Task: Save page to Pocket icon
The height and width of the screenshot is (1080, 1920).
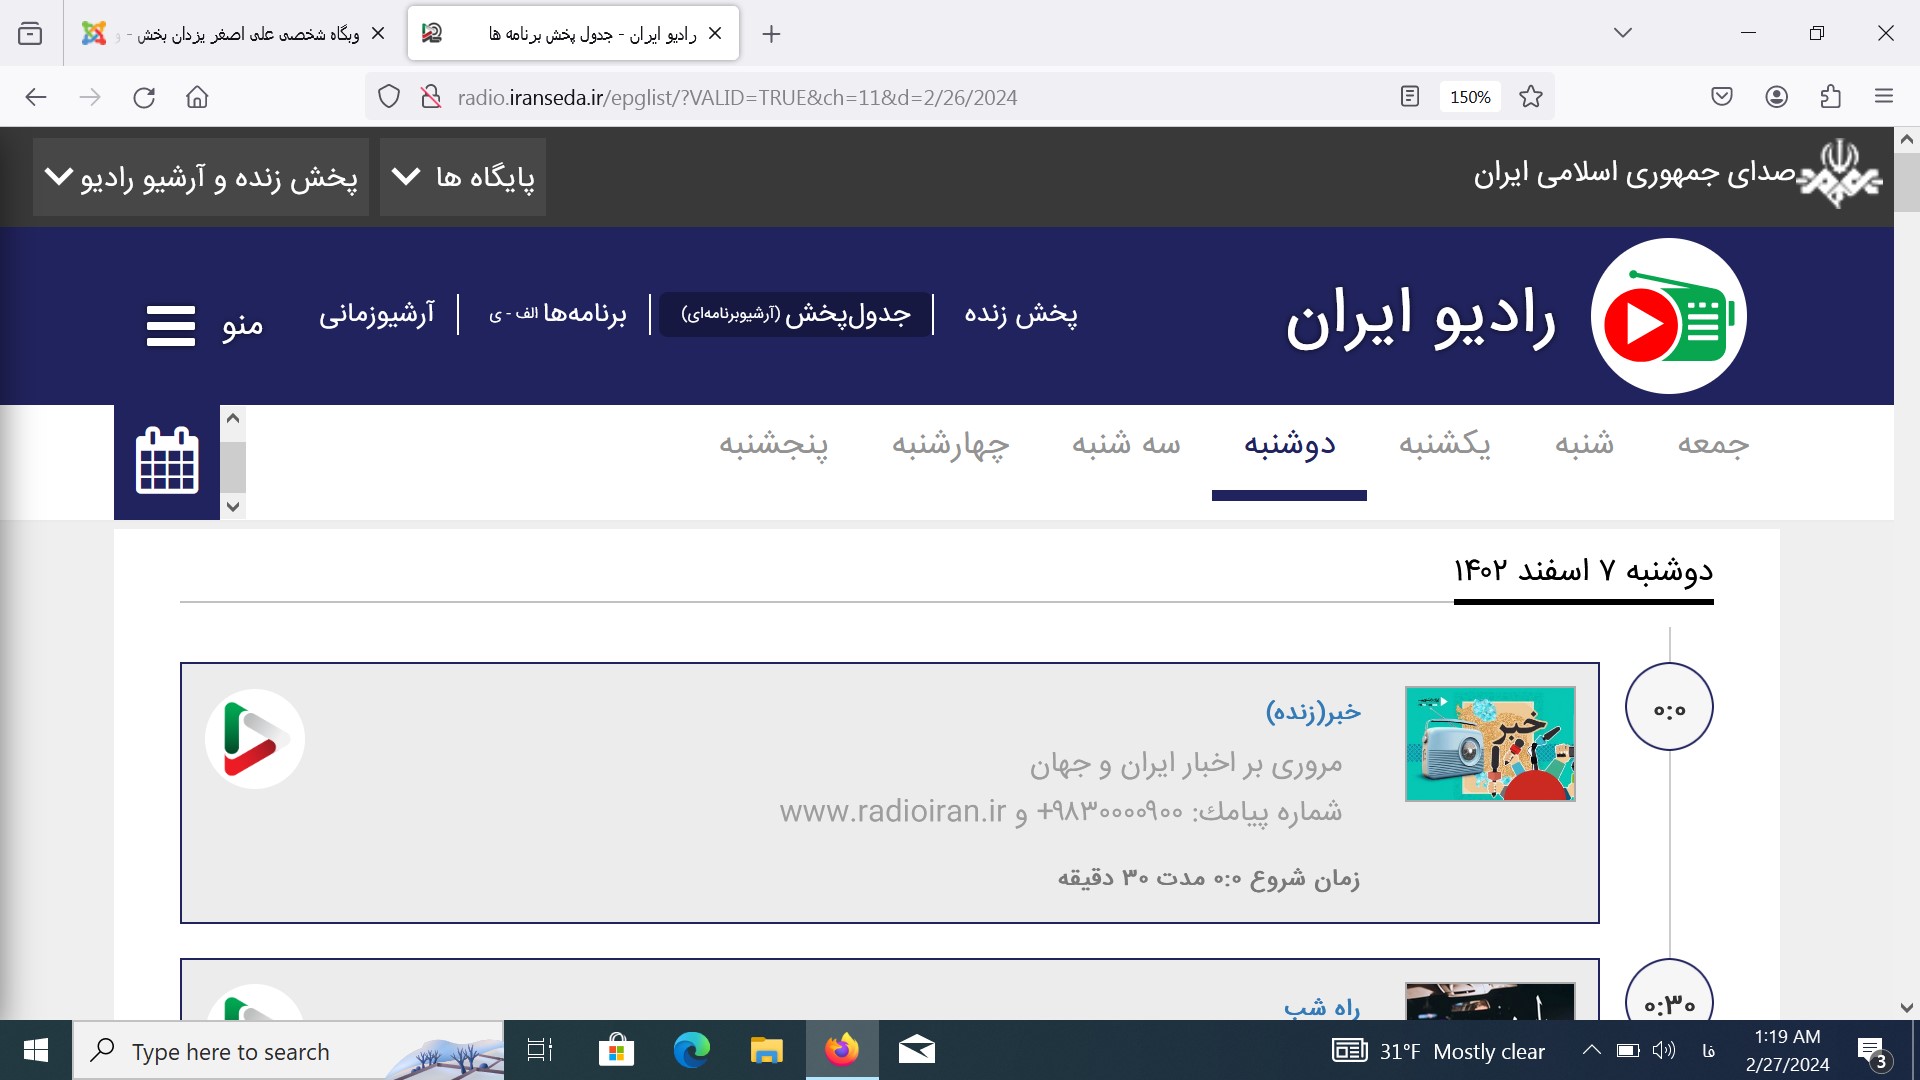Action: (1721, 97)
